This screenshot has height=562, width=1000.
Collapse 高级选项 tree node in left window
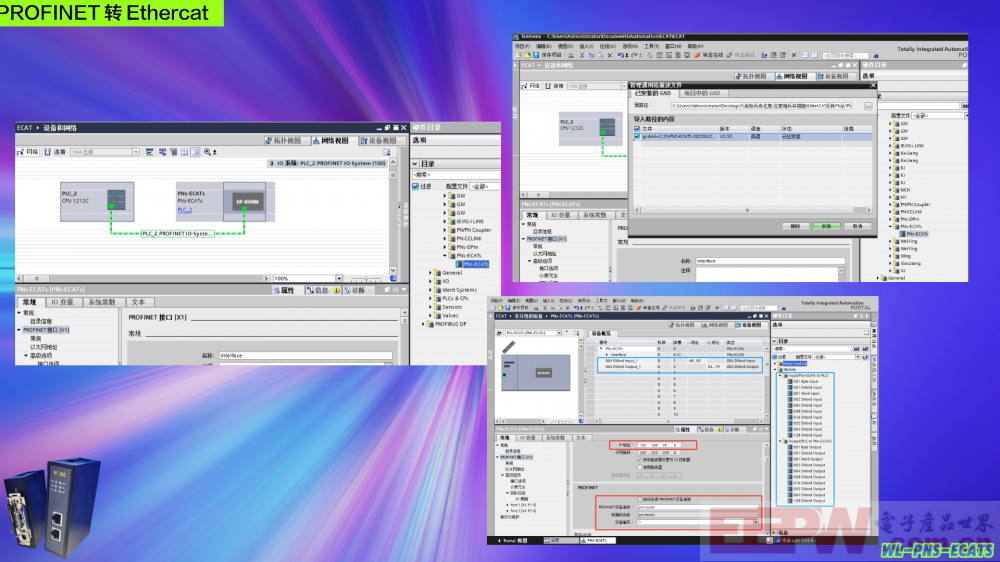[26, 355]
